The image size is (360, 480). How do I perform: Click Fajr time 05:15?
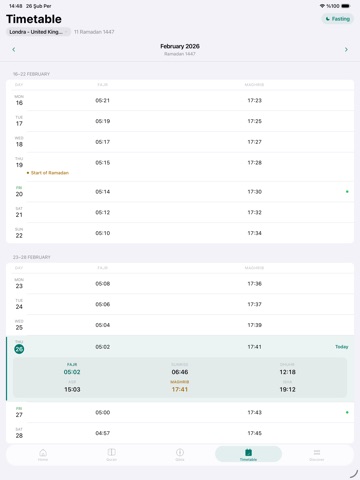[103, 163]
